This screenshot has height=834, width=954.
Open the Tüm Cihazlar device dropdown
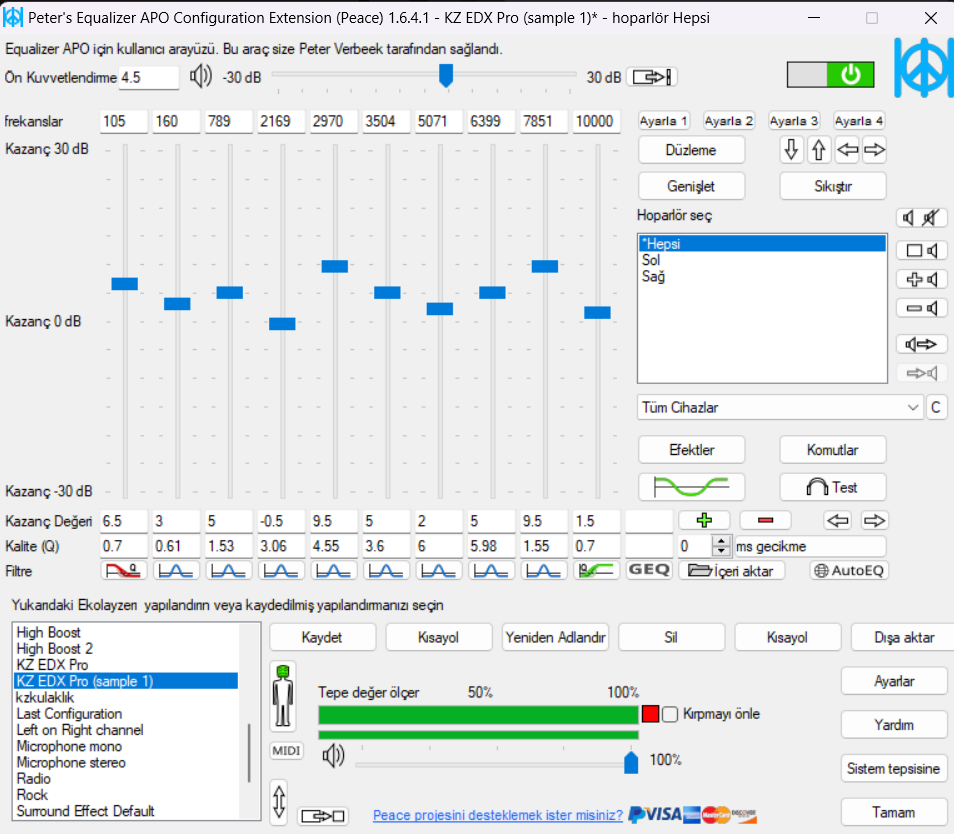pyautogui.click(x=781, y=408)
